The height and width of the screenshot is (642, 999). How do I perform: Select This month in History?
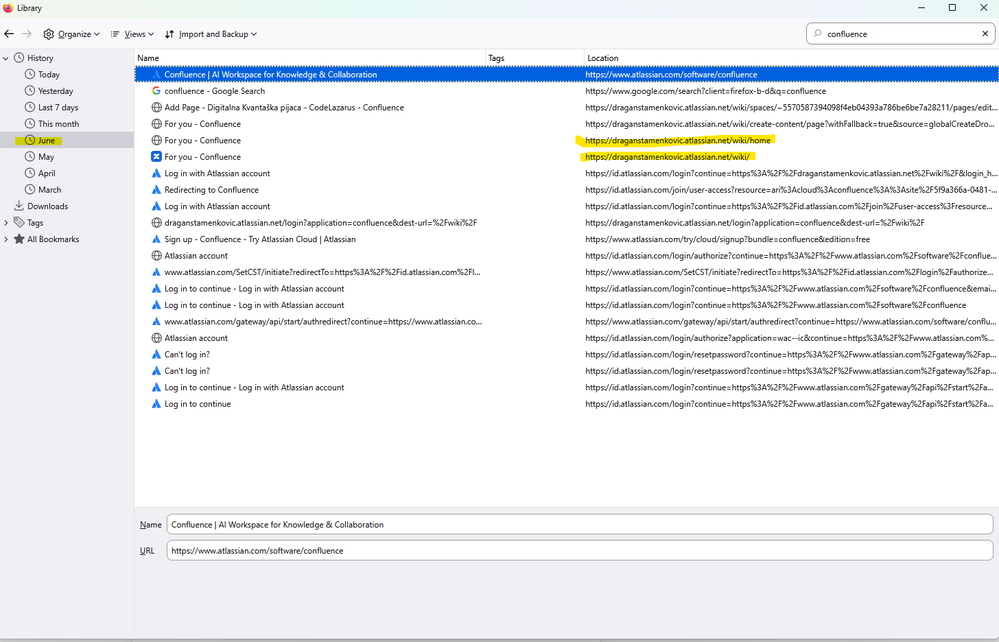pyautogui.click(x=59, y=124)
